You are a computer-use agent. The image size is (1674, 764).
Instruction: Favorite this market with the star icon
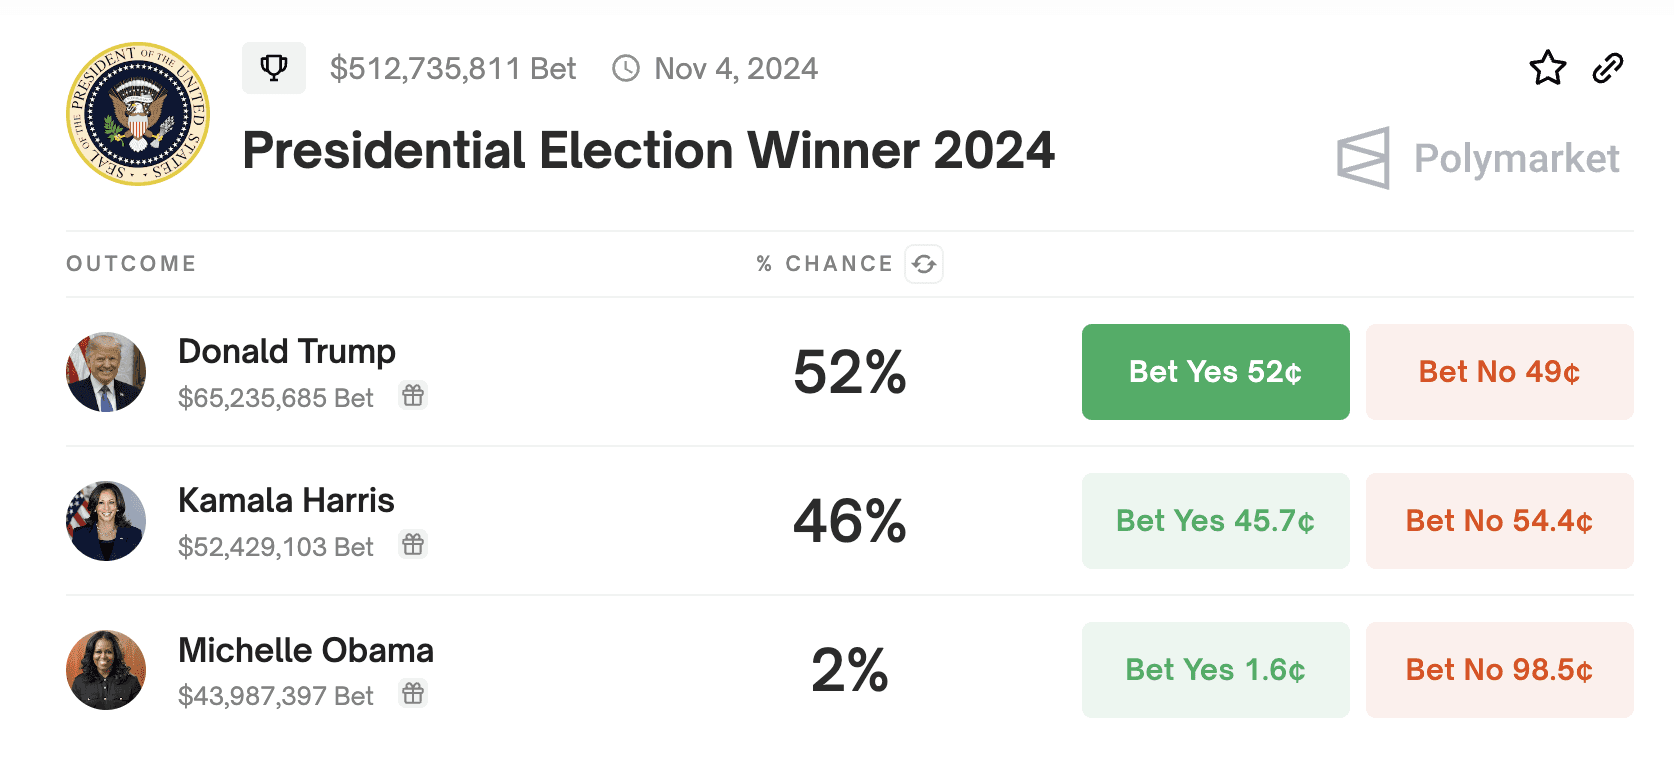click(x=1547, y=68)
